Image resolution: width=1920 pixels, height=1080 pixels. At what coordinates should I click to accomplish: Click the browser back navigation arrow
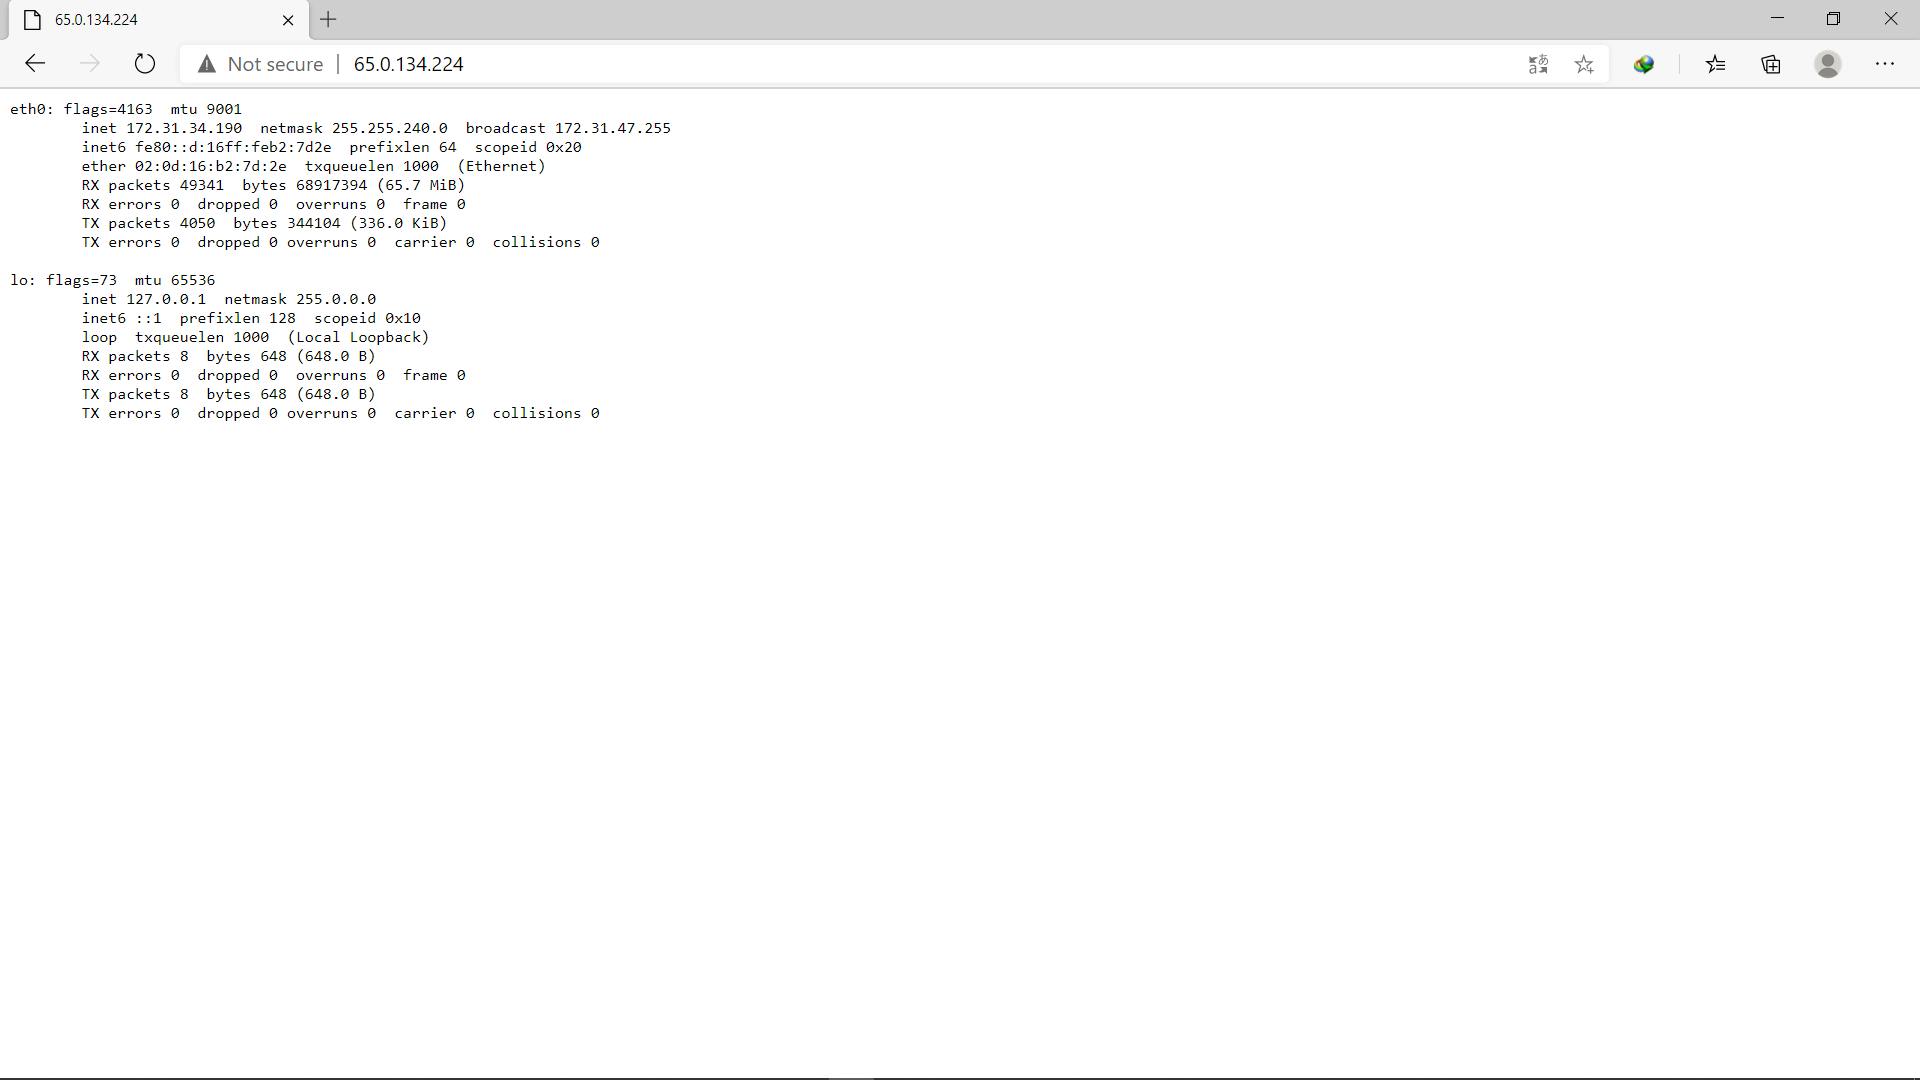34,63
